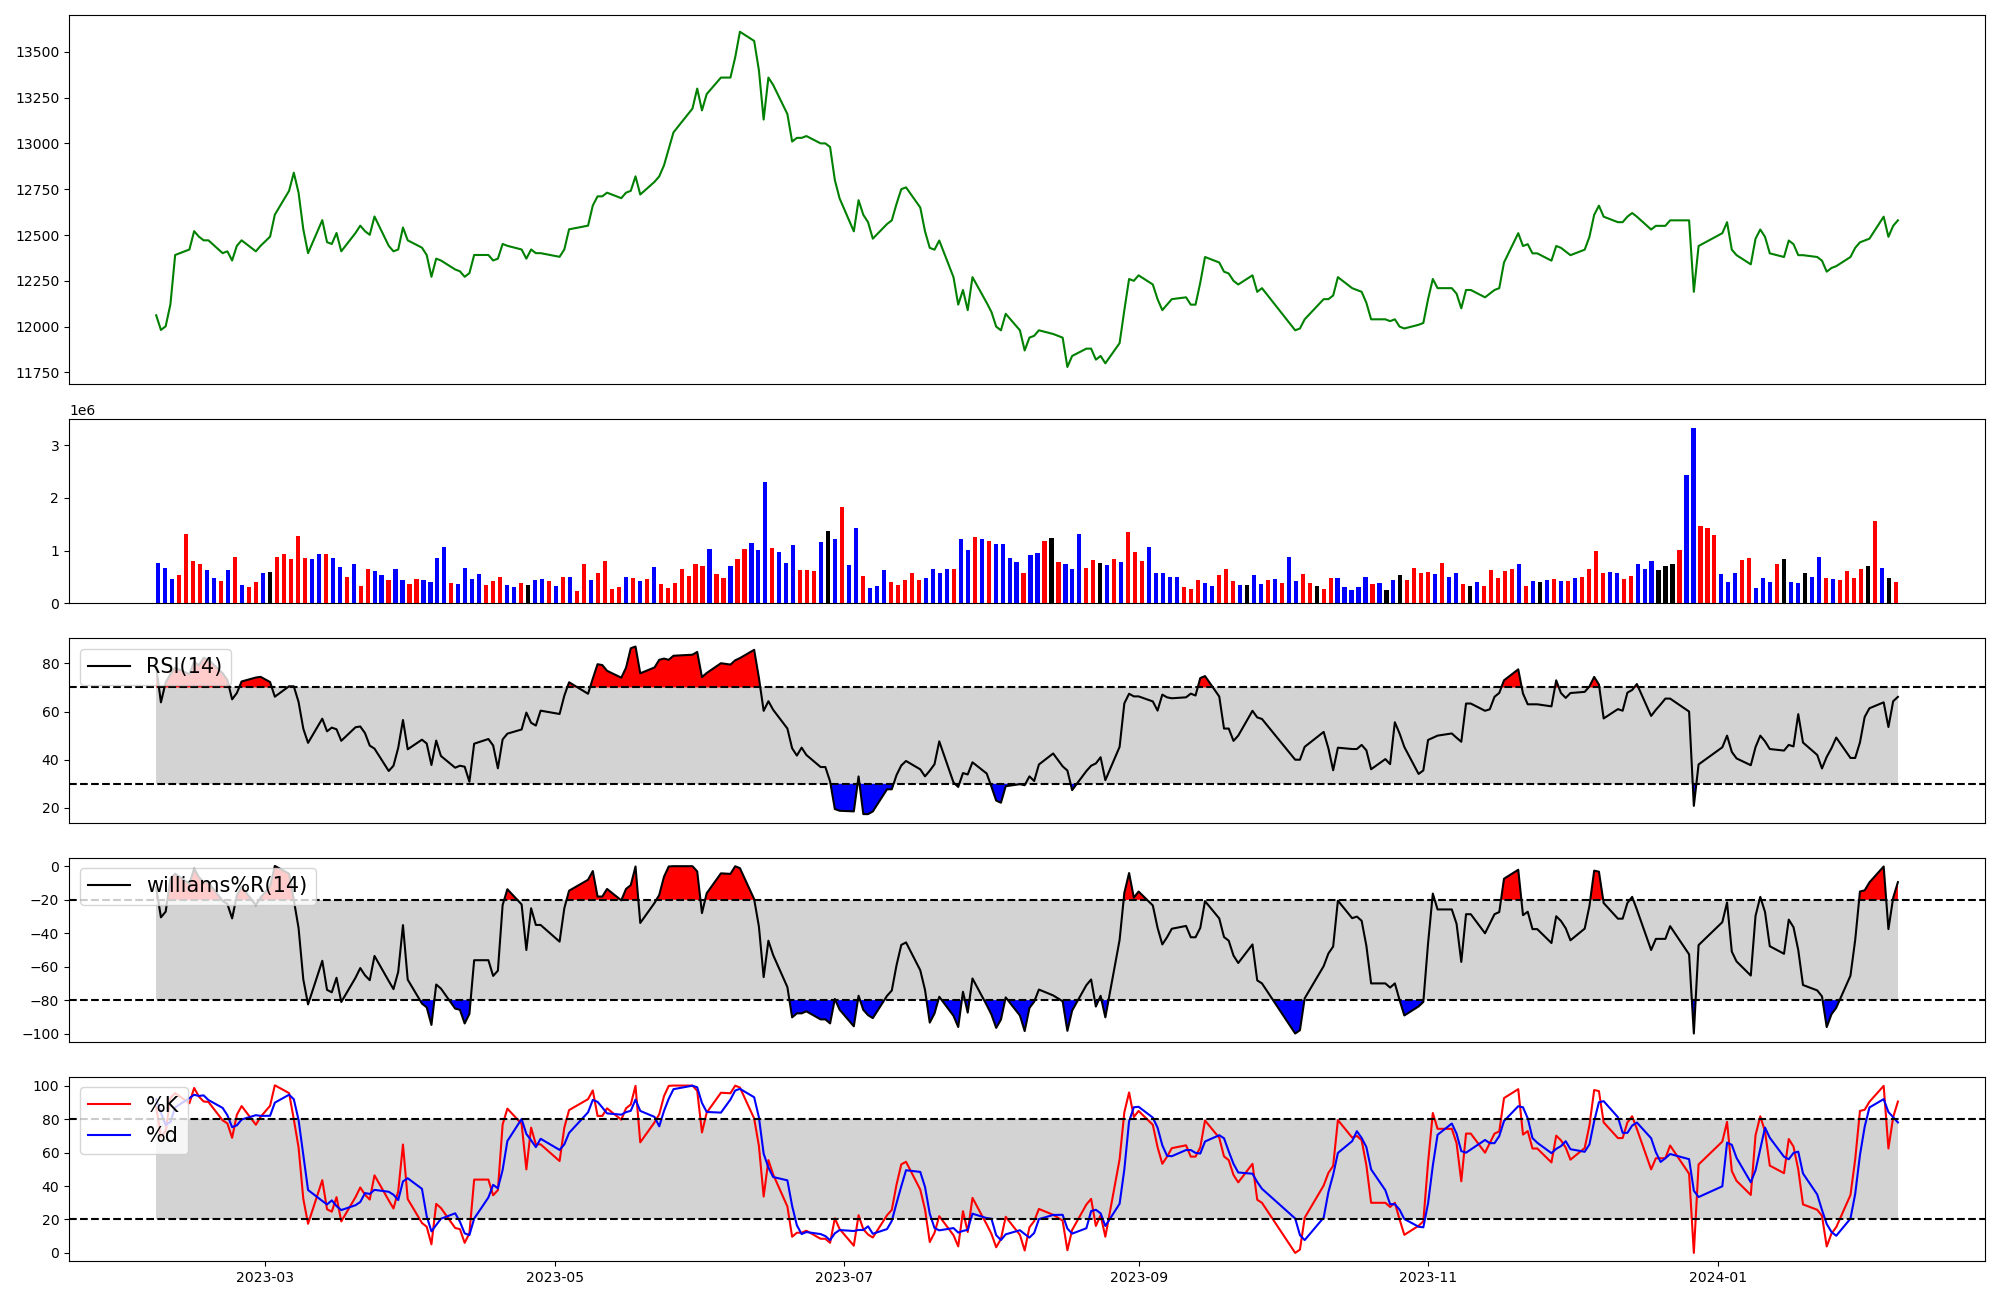The width and height of the screenshot is (2000, 1300).
Task: Click the blue %d legend line swatch
Action: (x=109, y=1135)
